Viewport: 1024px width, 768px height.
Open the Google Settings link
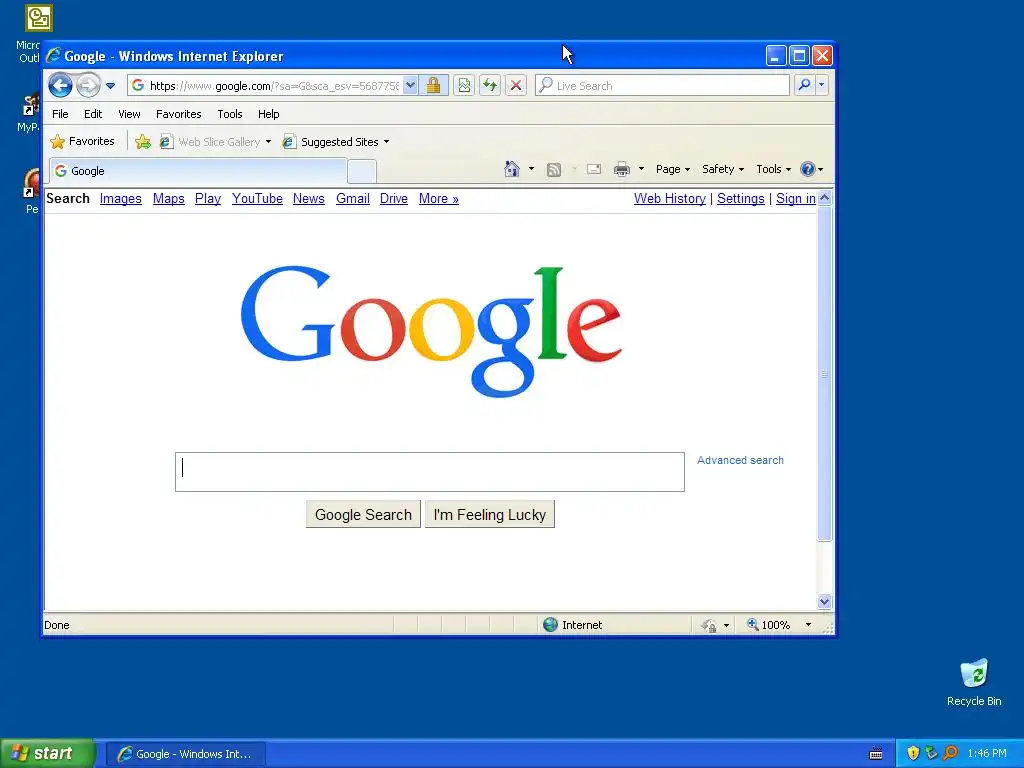pyautogui.click(x=741, y=199)
